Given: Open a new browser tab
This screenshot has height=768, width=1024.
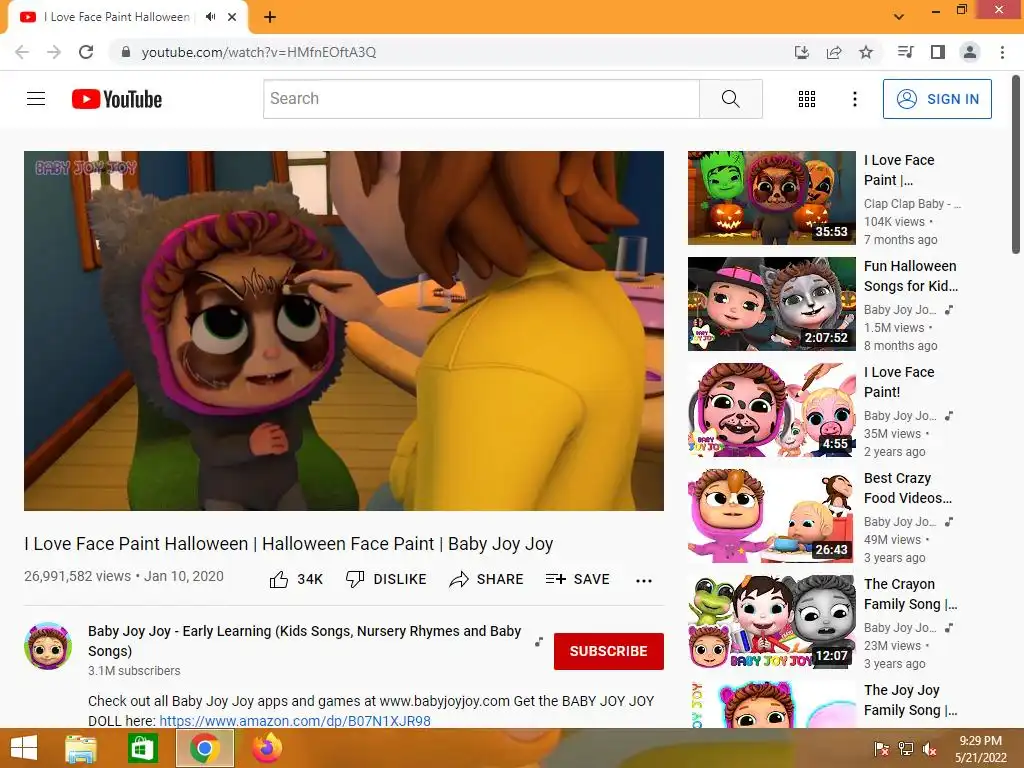Looking at the screenshot, I should click(270, 17).
